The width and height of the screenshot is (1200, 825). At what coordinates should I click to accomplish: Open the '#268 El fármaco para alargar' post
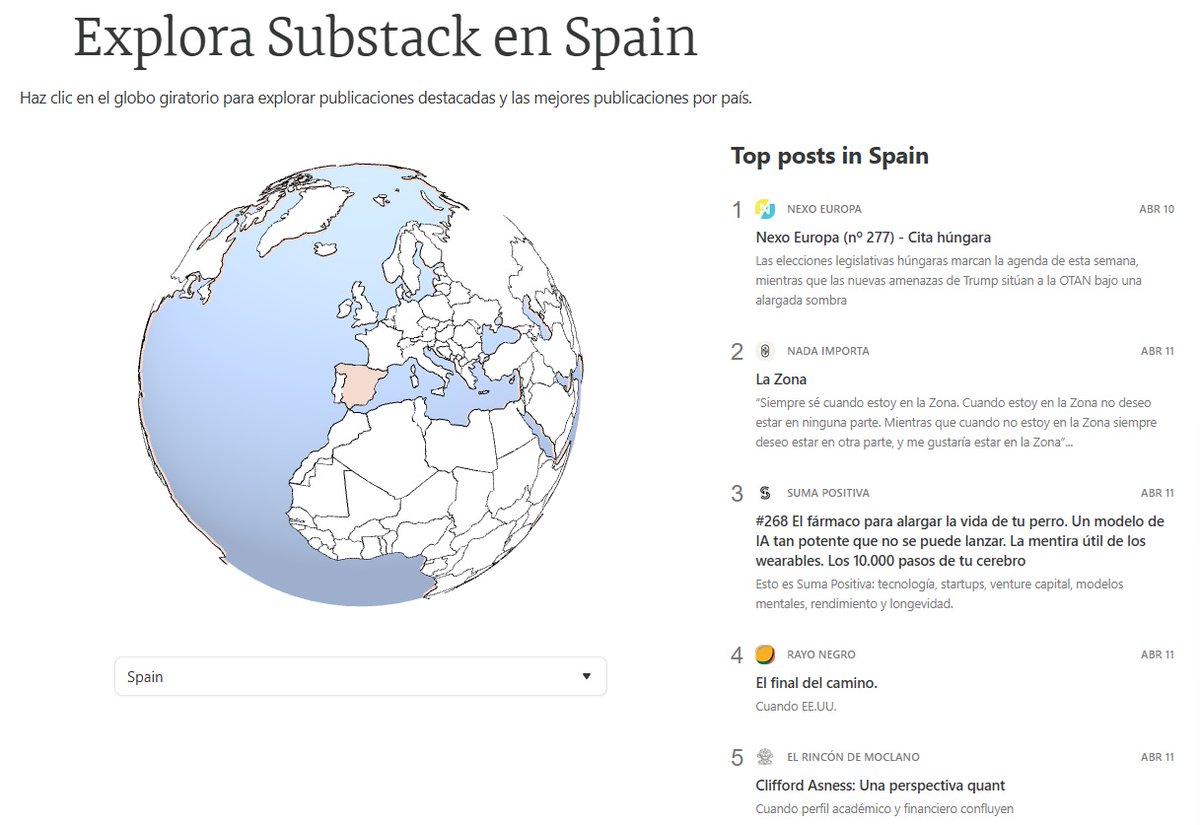tap(960, 541)
